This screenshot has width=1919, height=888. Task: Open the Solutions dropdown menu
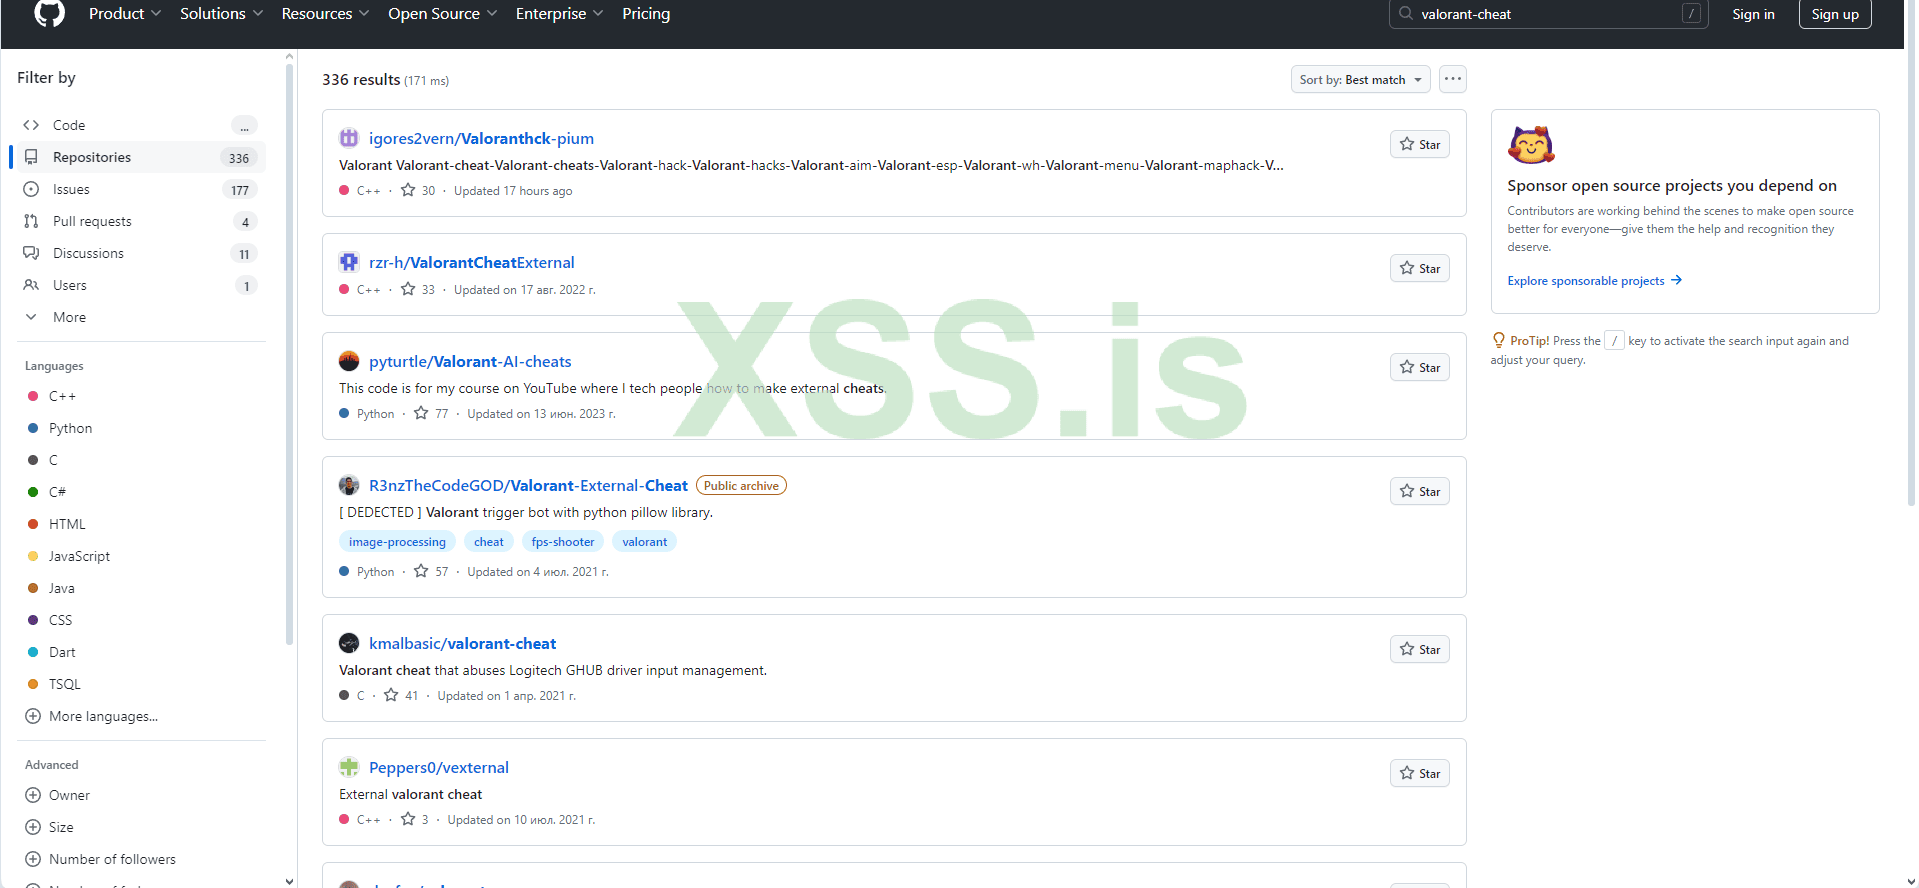pyautogui.click(x=221, y=14)
